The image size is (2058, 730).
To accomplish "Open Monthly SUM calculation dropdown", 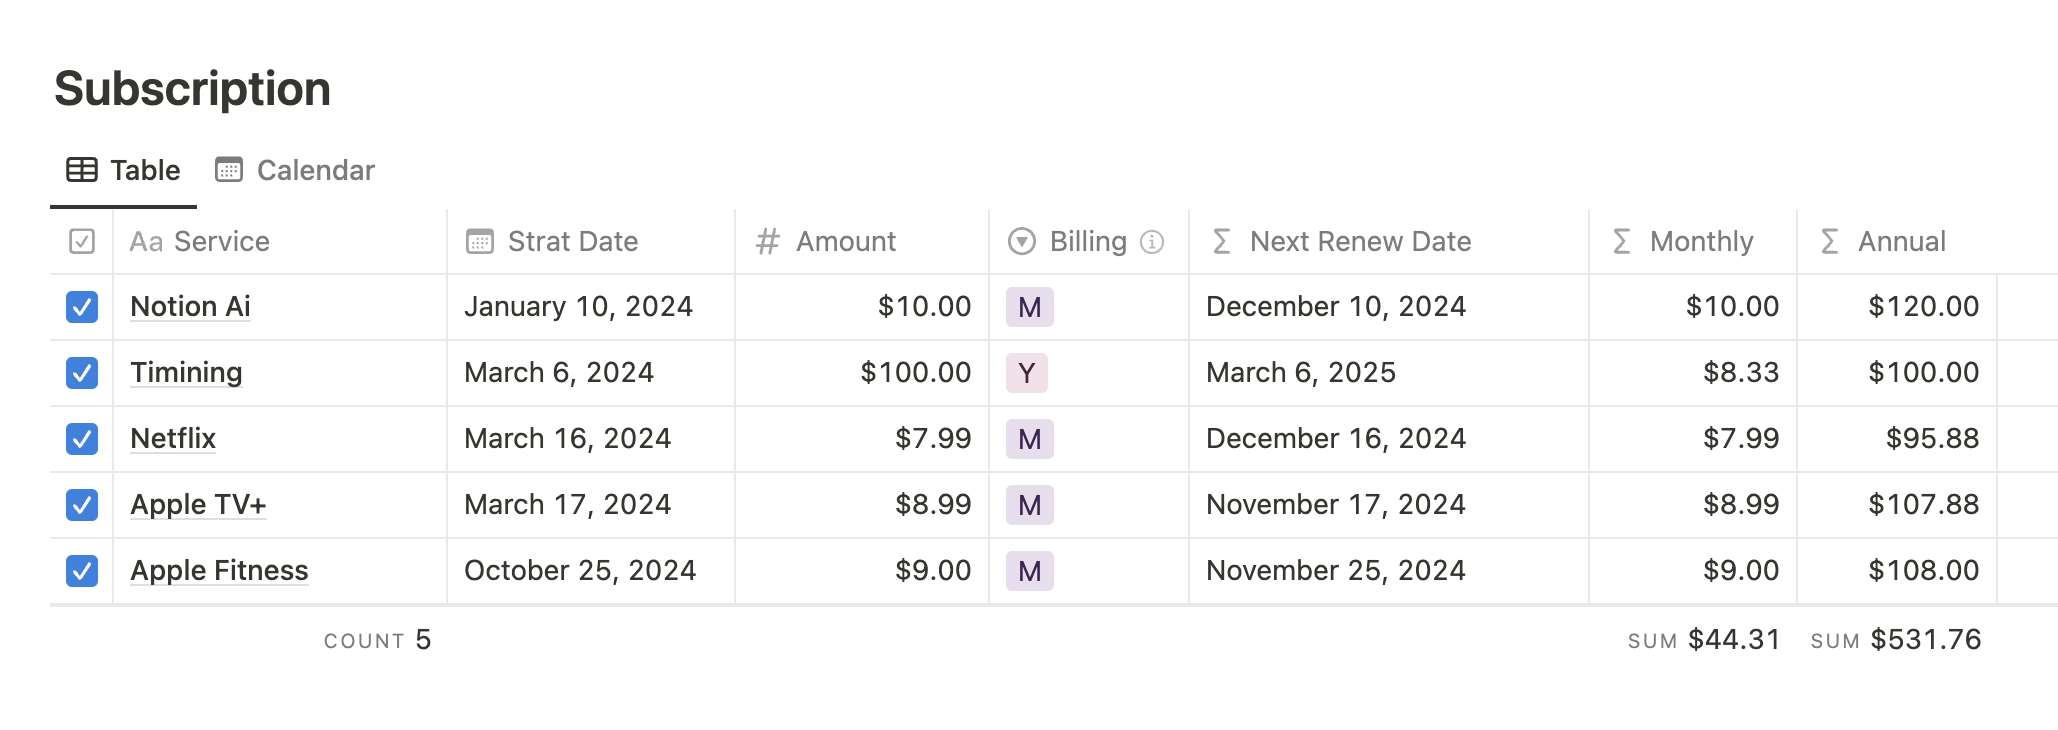I will click(x=1704, y=640).
